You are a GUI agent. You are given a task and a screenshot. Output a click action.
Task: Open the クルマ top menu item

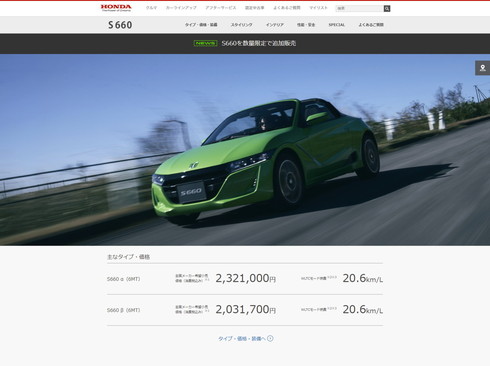pos(151,8)
